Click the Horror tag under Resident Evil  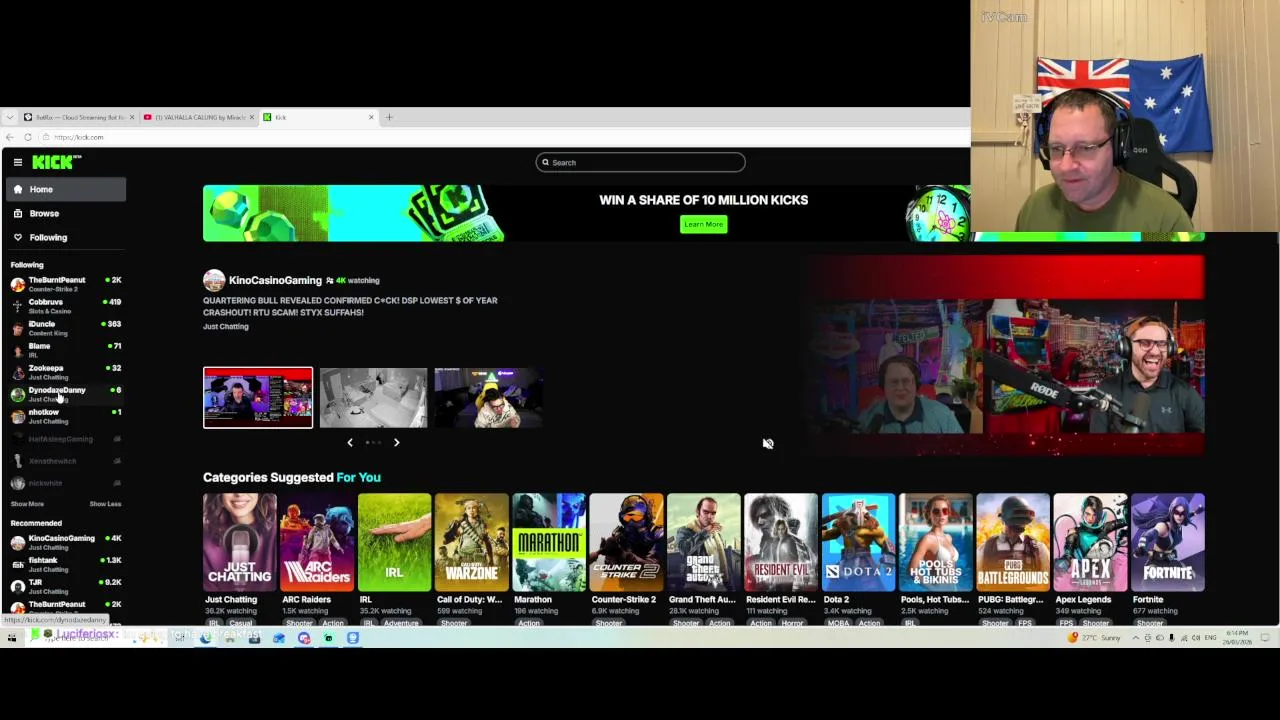tap(792, 623)
